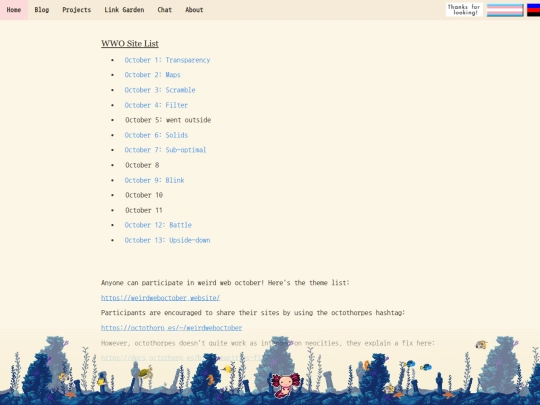Viewport: 540px width, 405px height.
Task: Open October 2: Maps link
Action: tap(153, 75)
